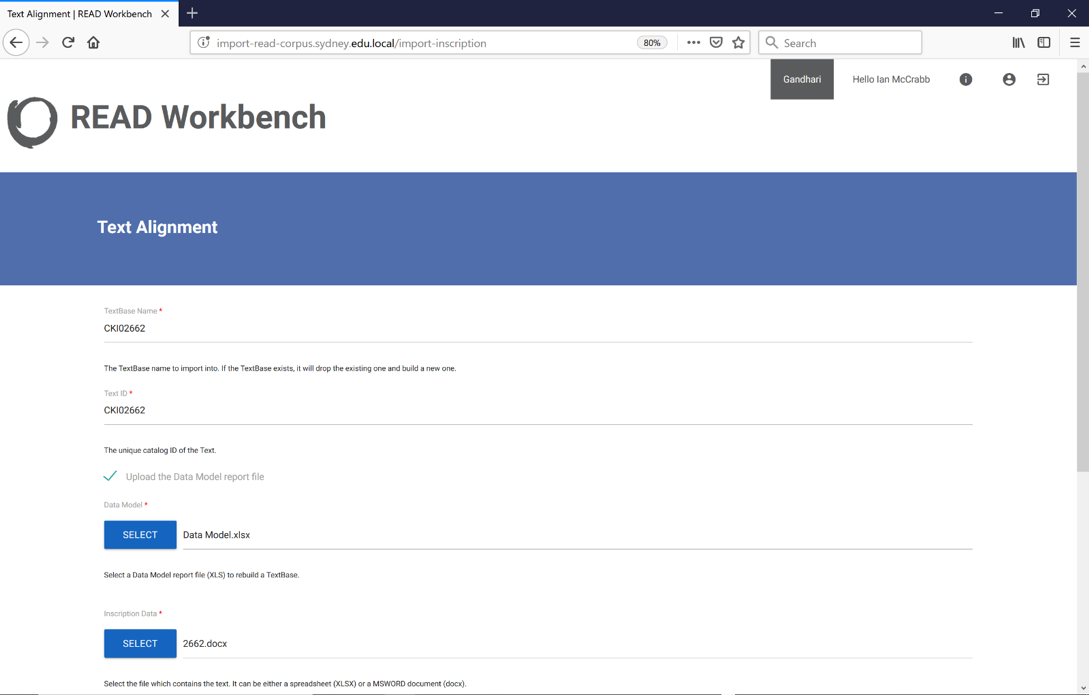Click the TextBase Name input field

(x=538, y=328)
